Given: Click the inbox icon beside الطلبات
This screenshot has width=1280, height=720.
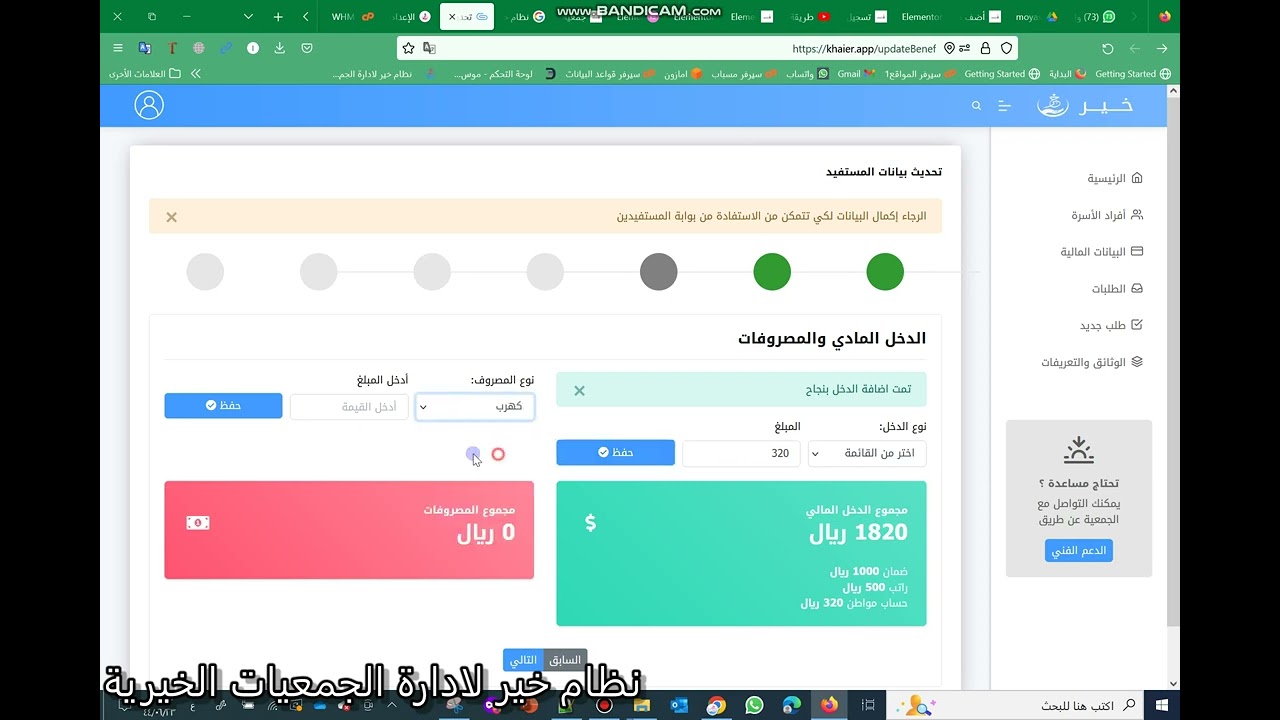Looking at the screenshot, I should [x=1136, y=288].
